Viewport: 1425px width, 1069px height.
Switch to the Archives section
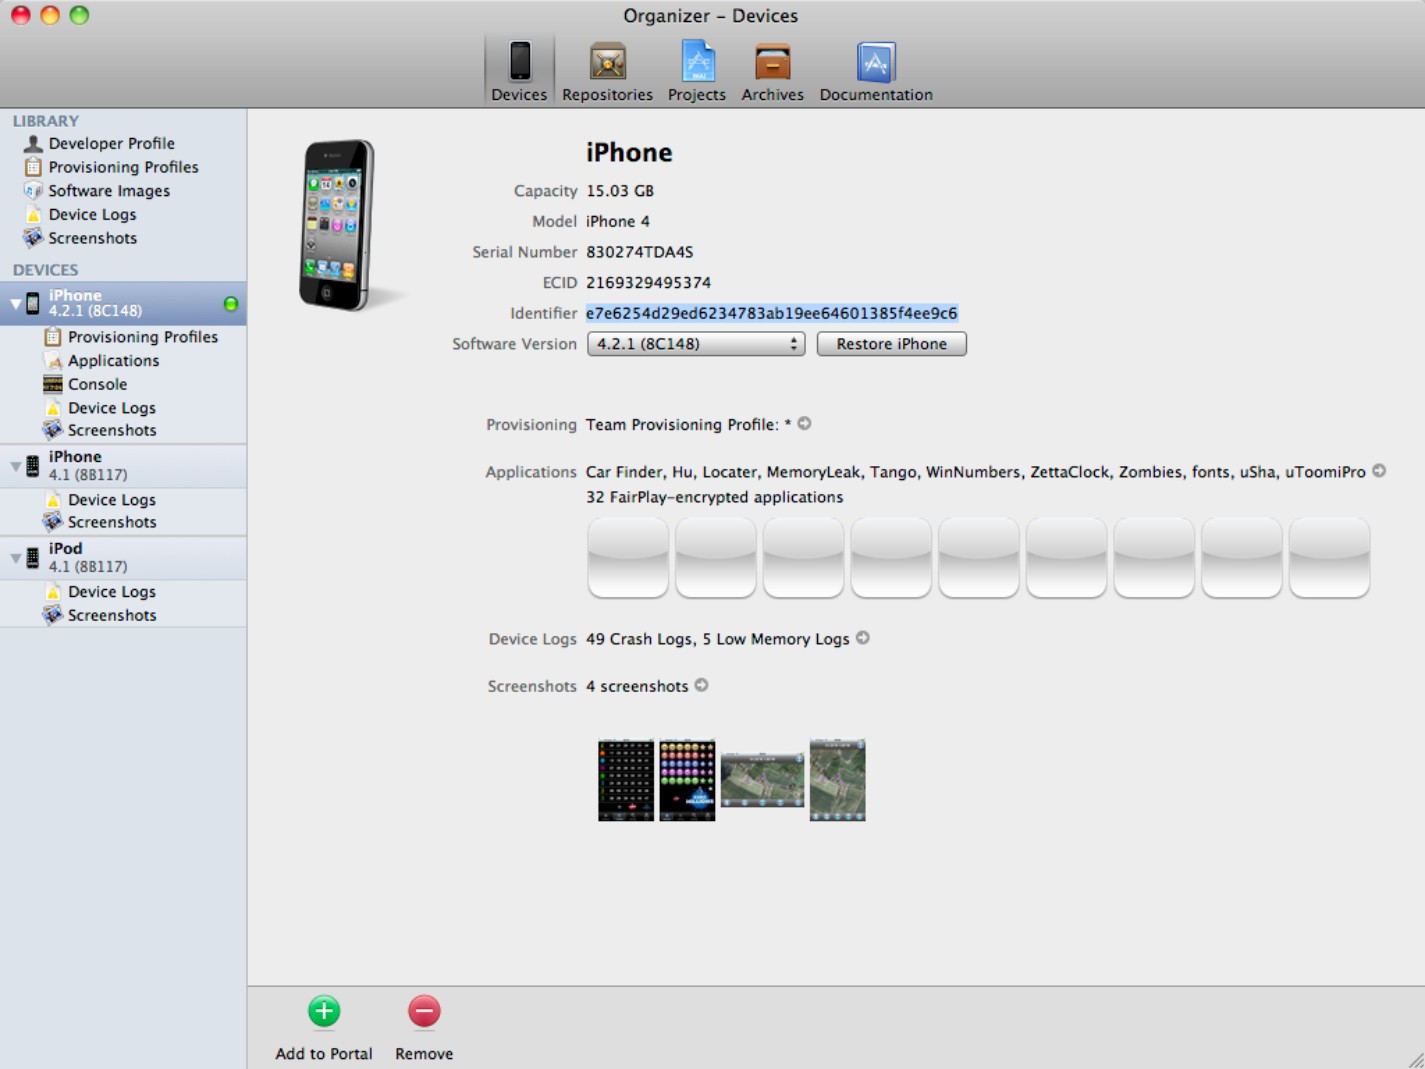(x=772, y=70)
